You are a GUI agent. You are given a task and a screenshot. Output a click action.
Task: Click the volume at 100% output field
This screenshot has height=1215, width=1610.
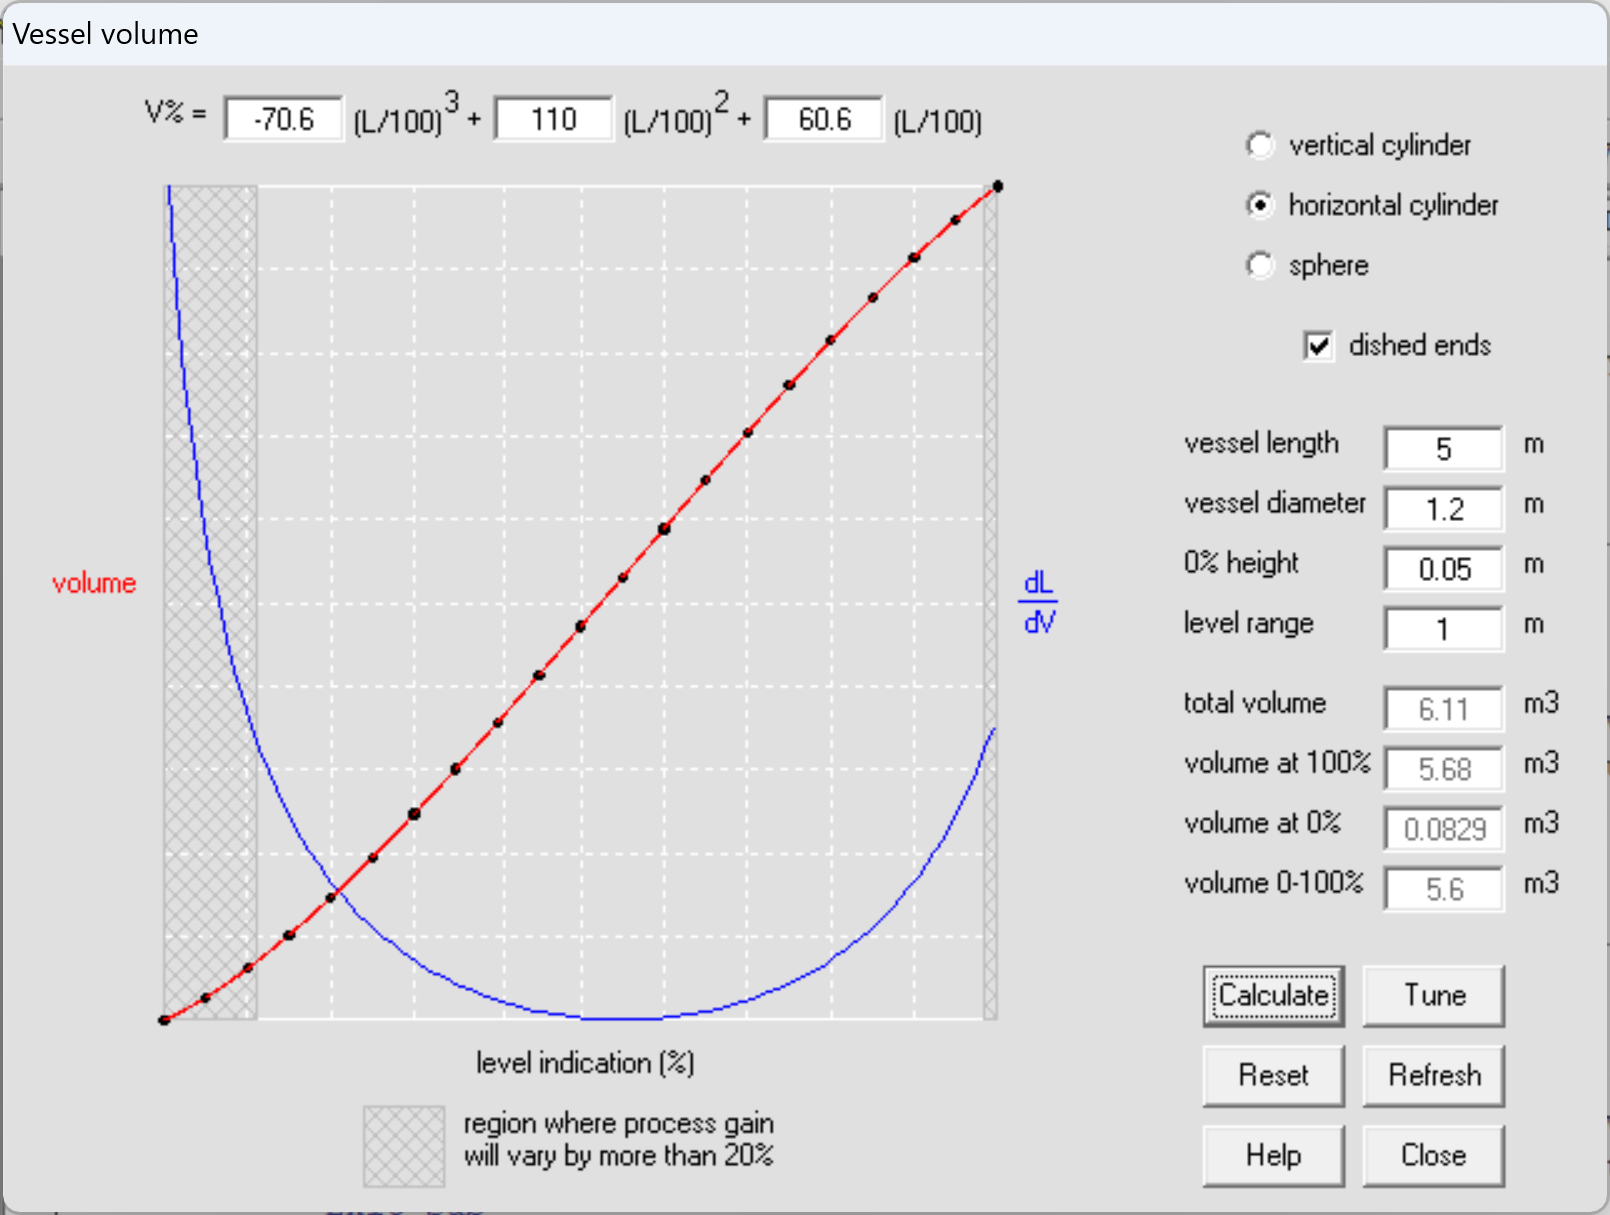pyautogui.click(x=1443, y=769)
